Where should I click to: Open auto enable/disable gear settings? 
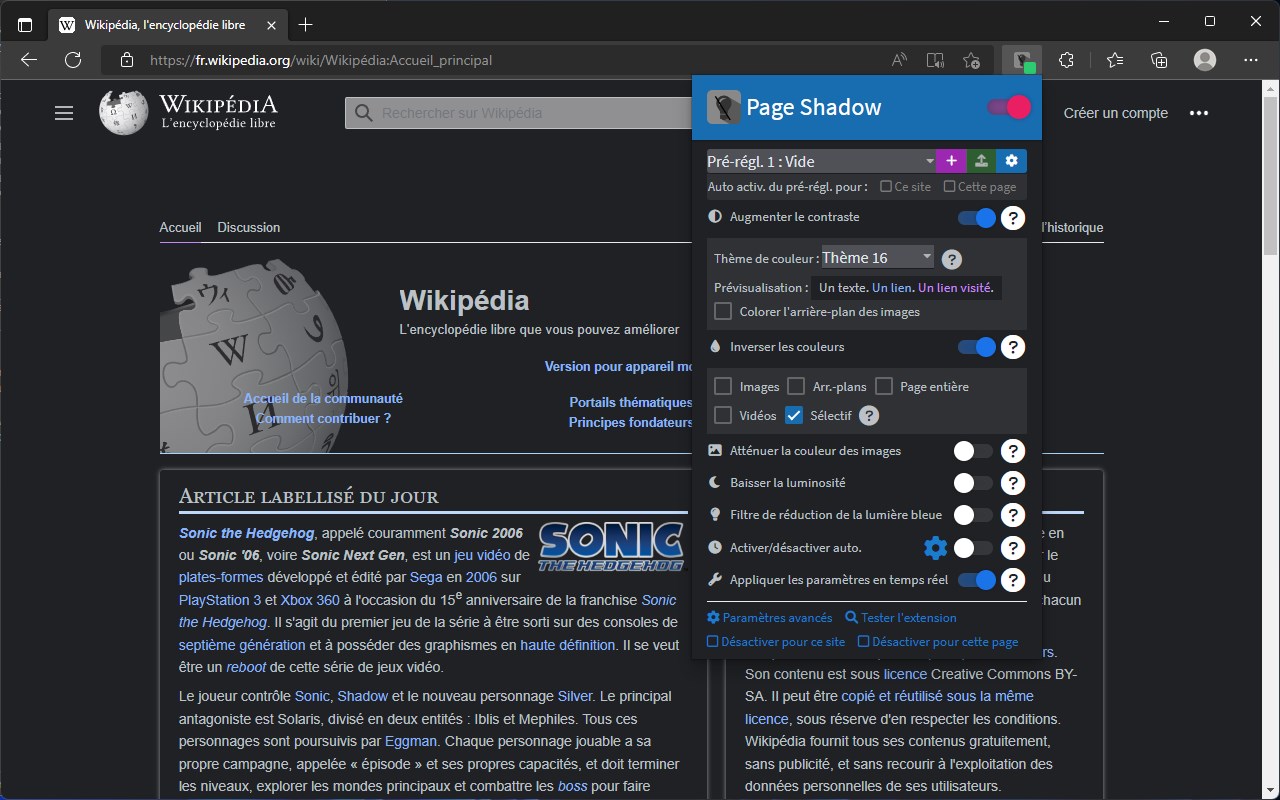click(935, 548)
